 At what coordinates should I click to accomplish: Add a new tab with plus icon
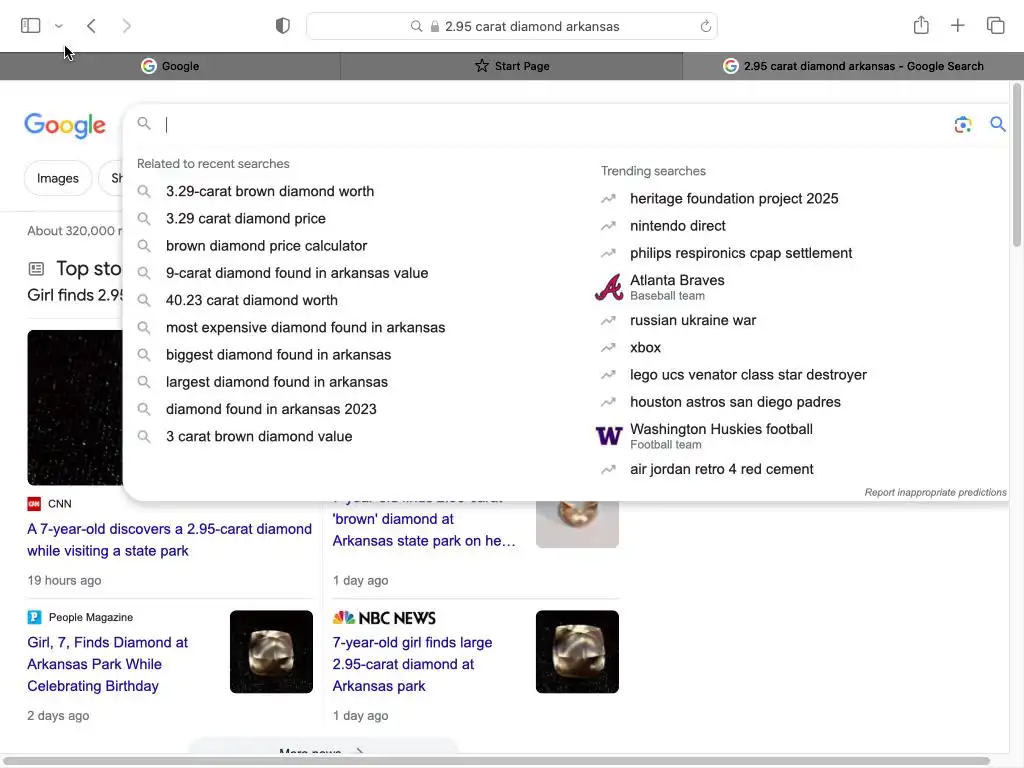957,25
